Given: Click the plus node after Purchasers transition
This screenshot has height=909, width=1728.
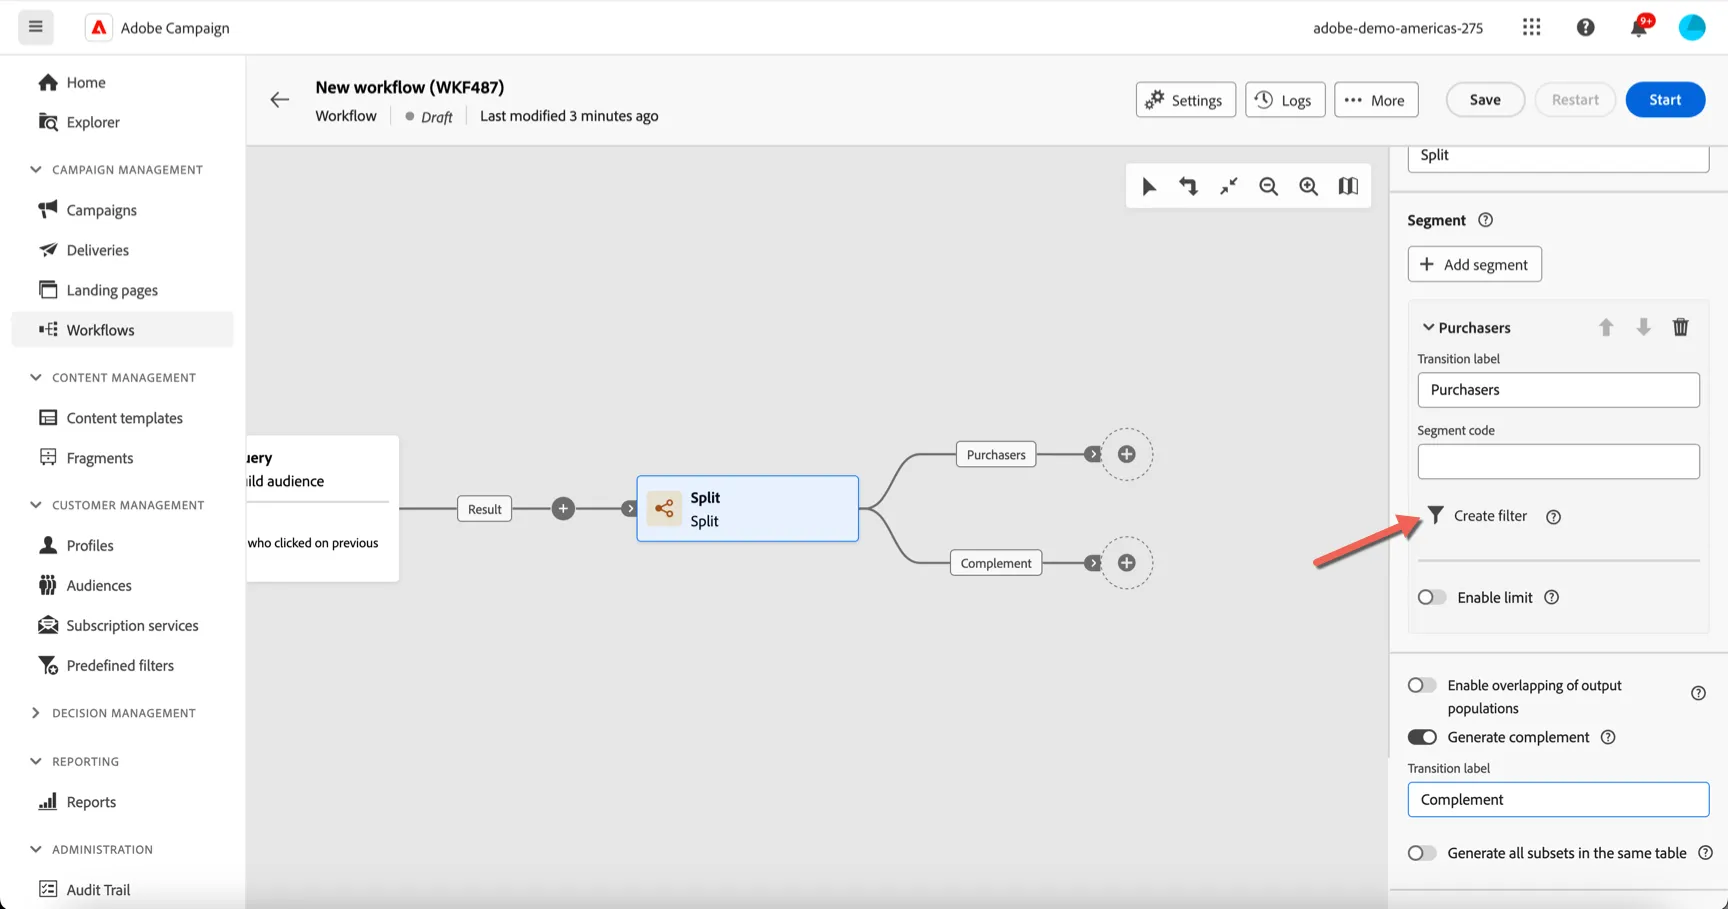Looking at the screenshot, I should pos(1126,454).
